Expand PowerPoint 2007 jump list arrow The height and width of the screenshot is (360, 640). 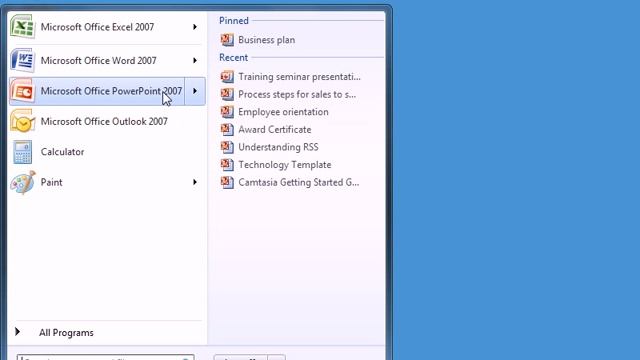[x=195, y=91]
